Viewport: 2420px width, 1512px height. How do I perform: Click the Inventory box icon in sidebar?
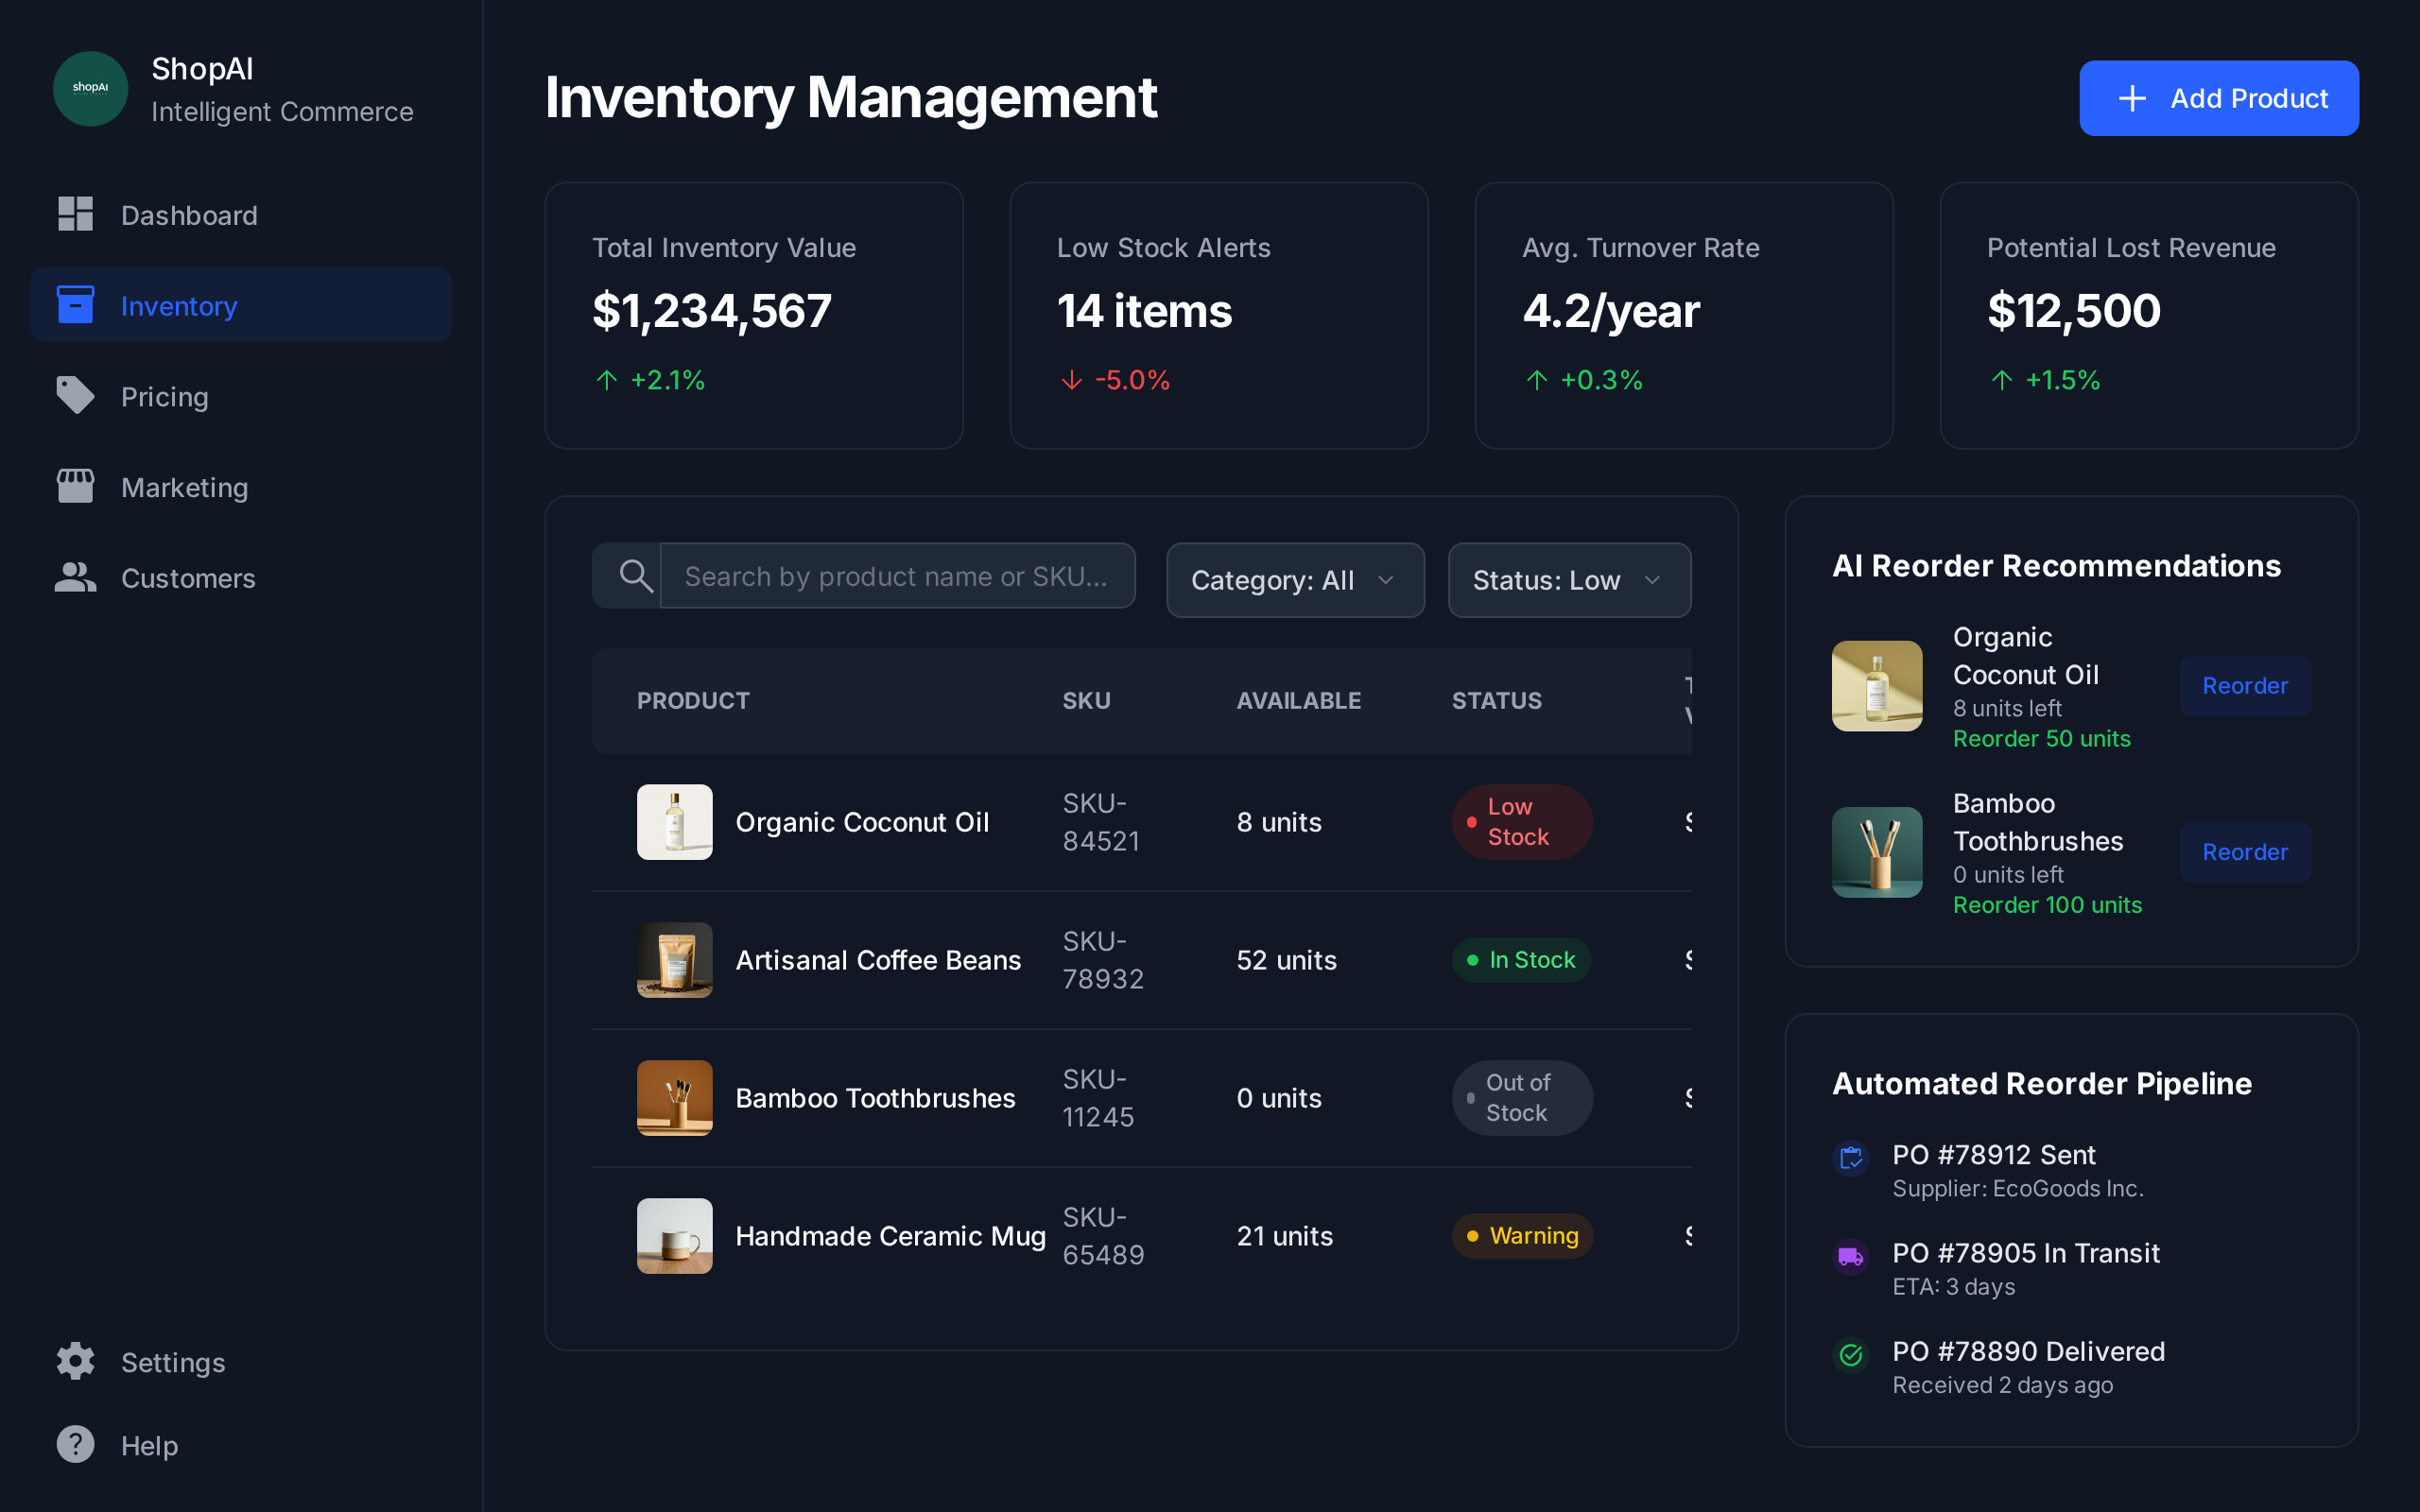pos(74,304)
